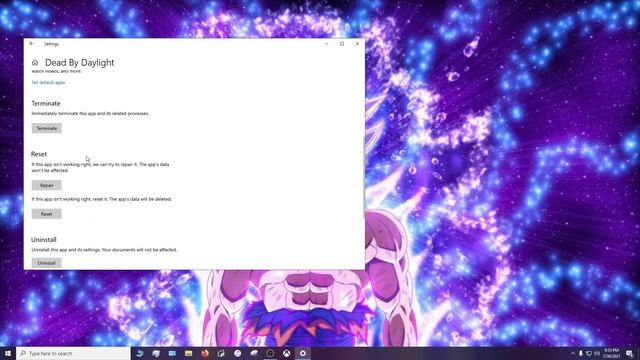Click the Reset section heading
This screenshot has height=360, width=640.
point(39,154)
